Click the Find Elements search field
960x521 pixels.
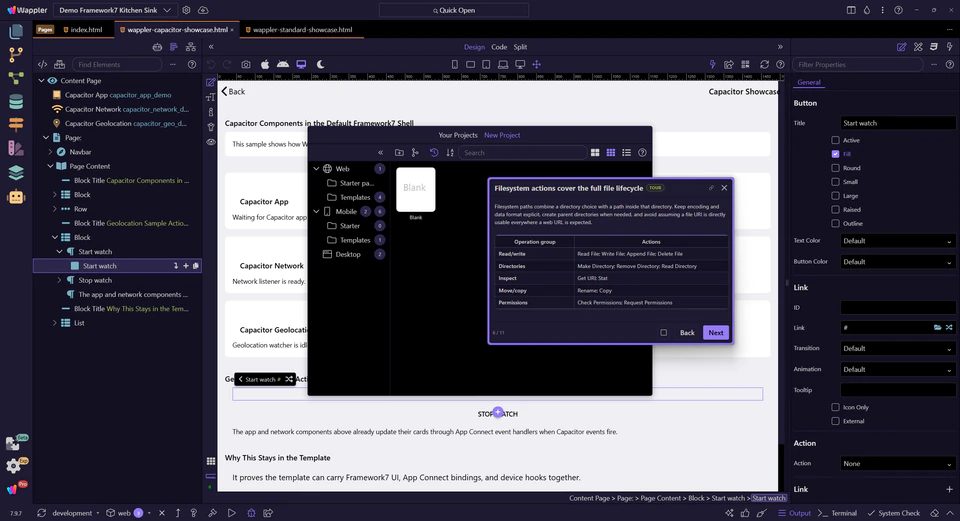(118, 64)
